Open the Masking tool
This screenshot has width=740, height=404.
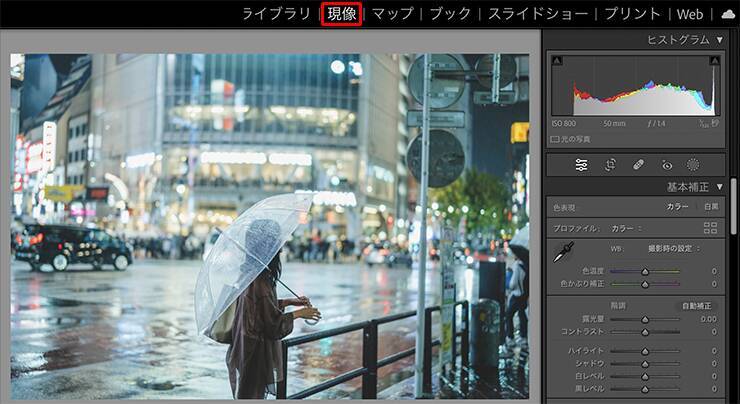(693, 165)
